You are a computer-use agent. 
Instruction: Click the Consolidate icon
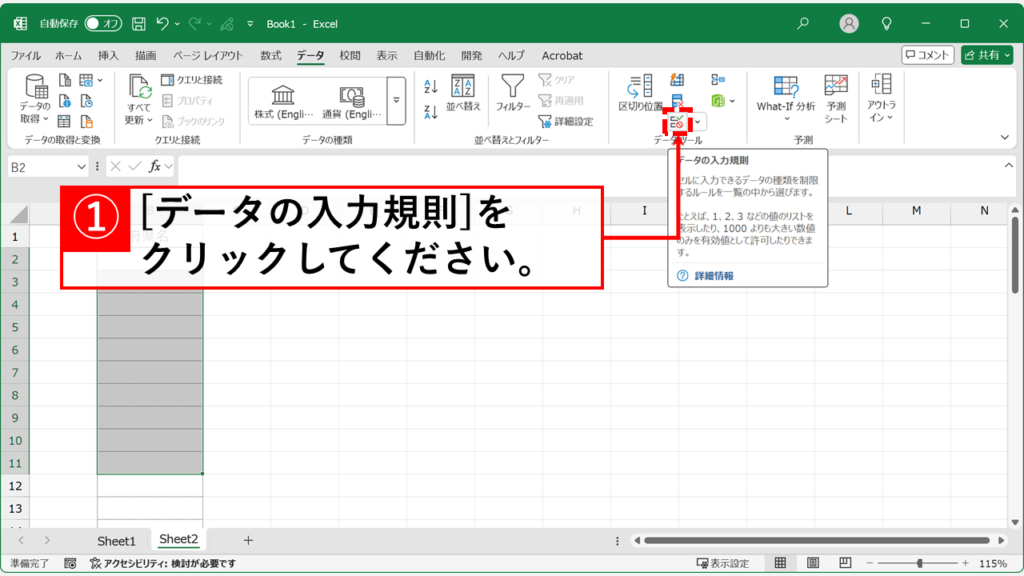(718, 80)
